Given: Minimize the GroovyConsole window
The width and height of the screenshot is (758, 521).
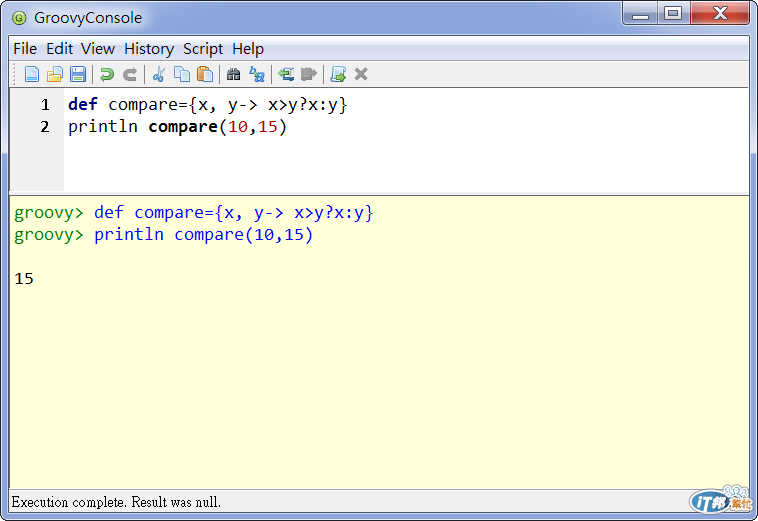Looking at the screenshot, I should coord(640,14).
